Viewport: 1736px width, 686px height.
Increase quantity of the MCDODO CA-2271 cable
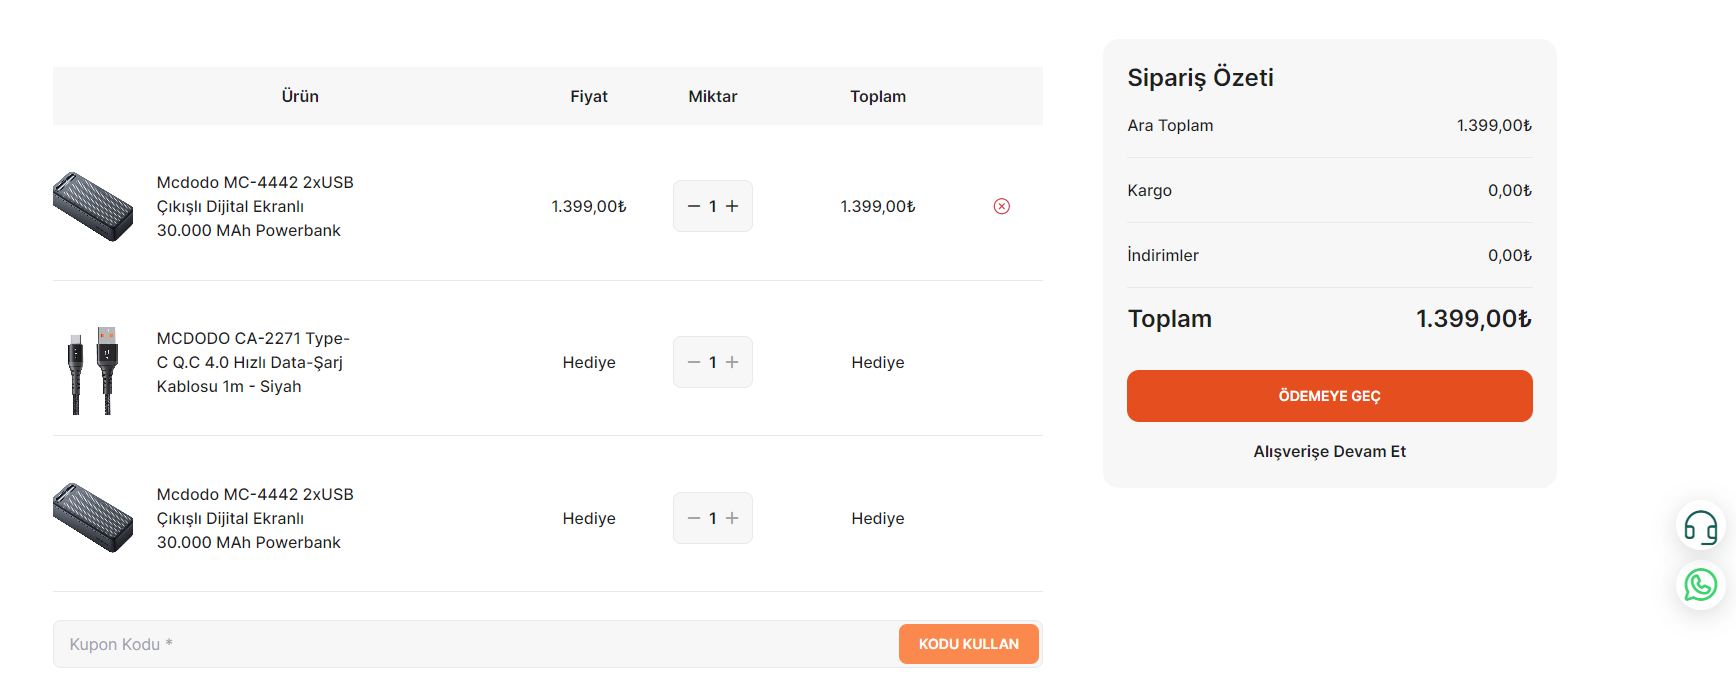(732, 362)
